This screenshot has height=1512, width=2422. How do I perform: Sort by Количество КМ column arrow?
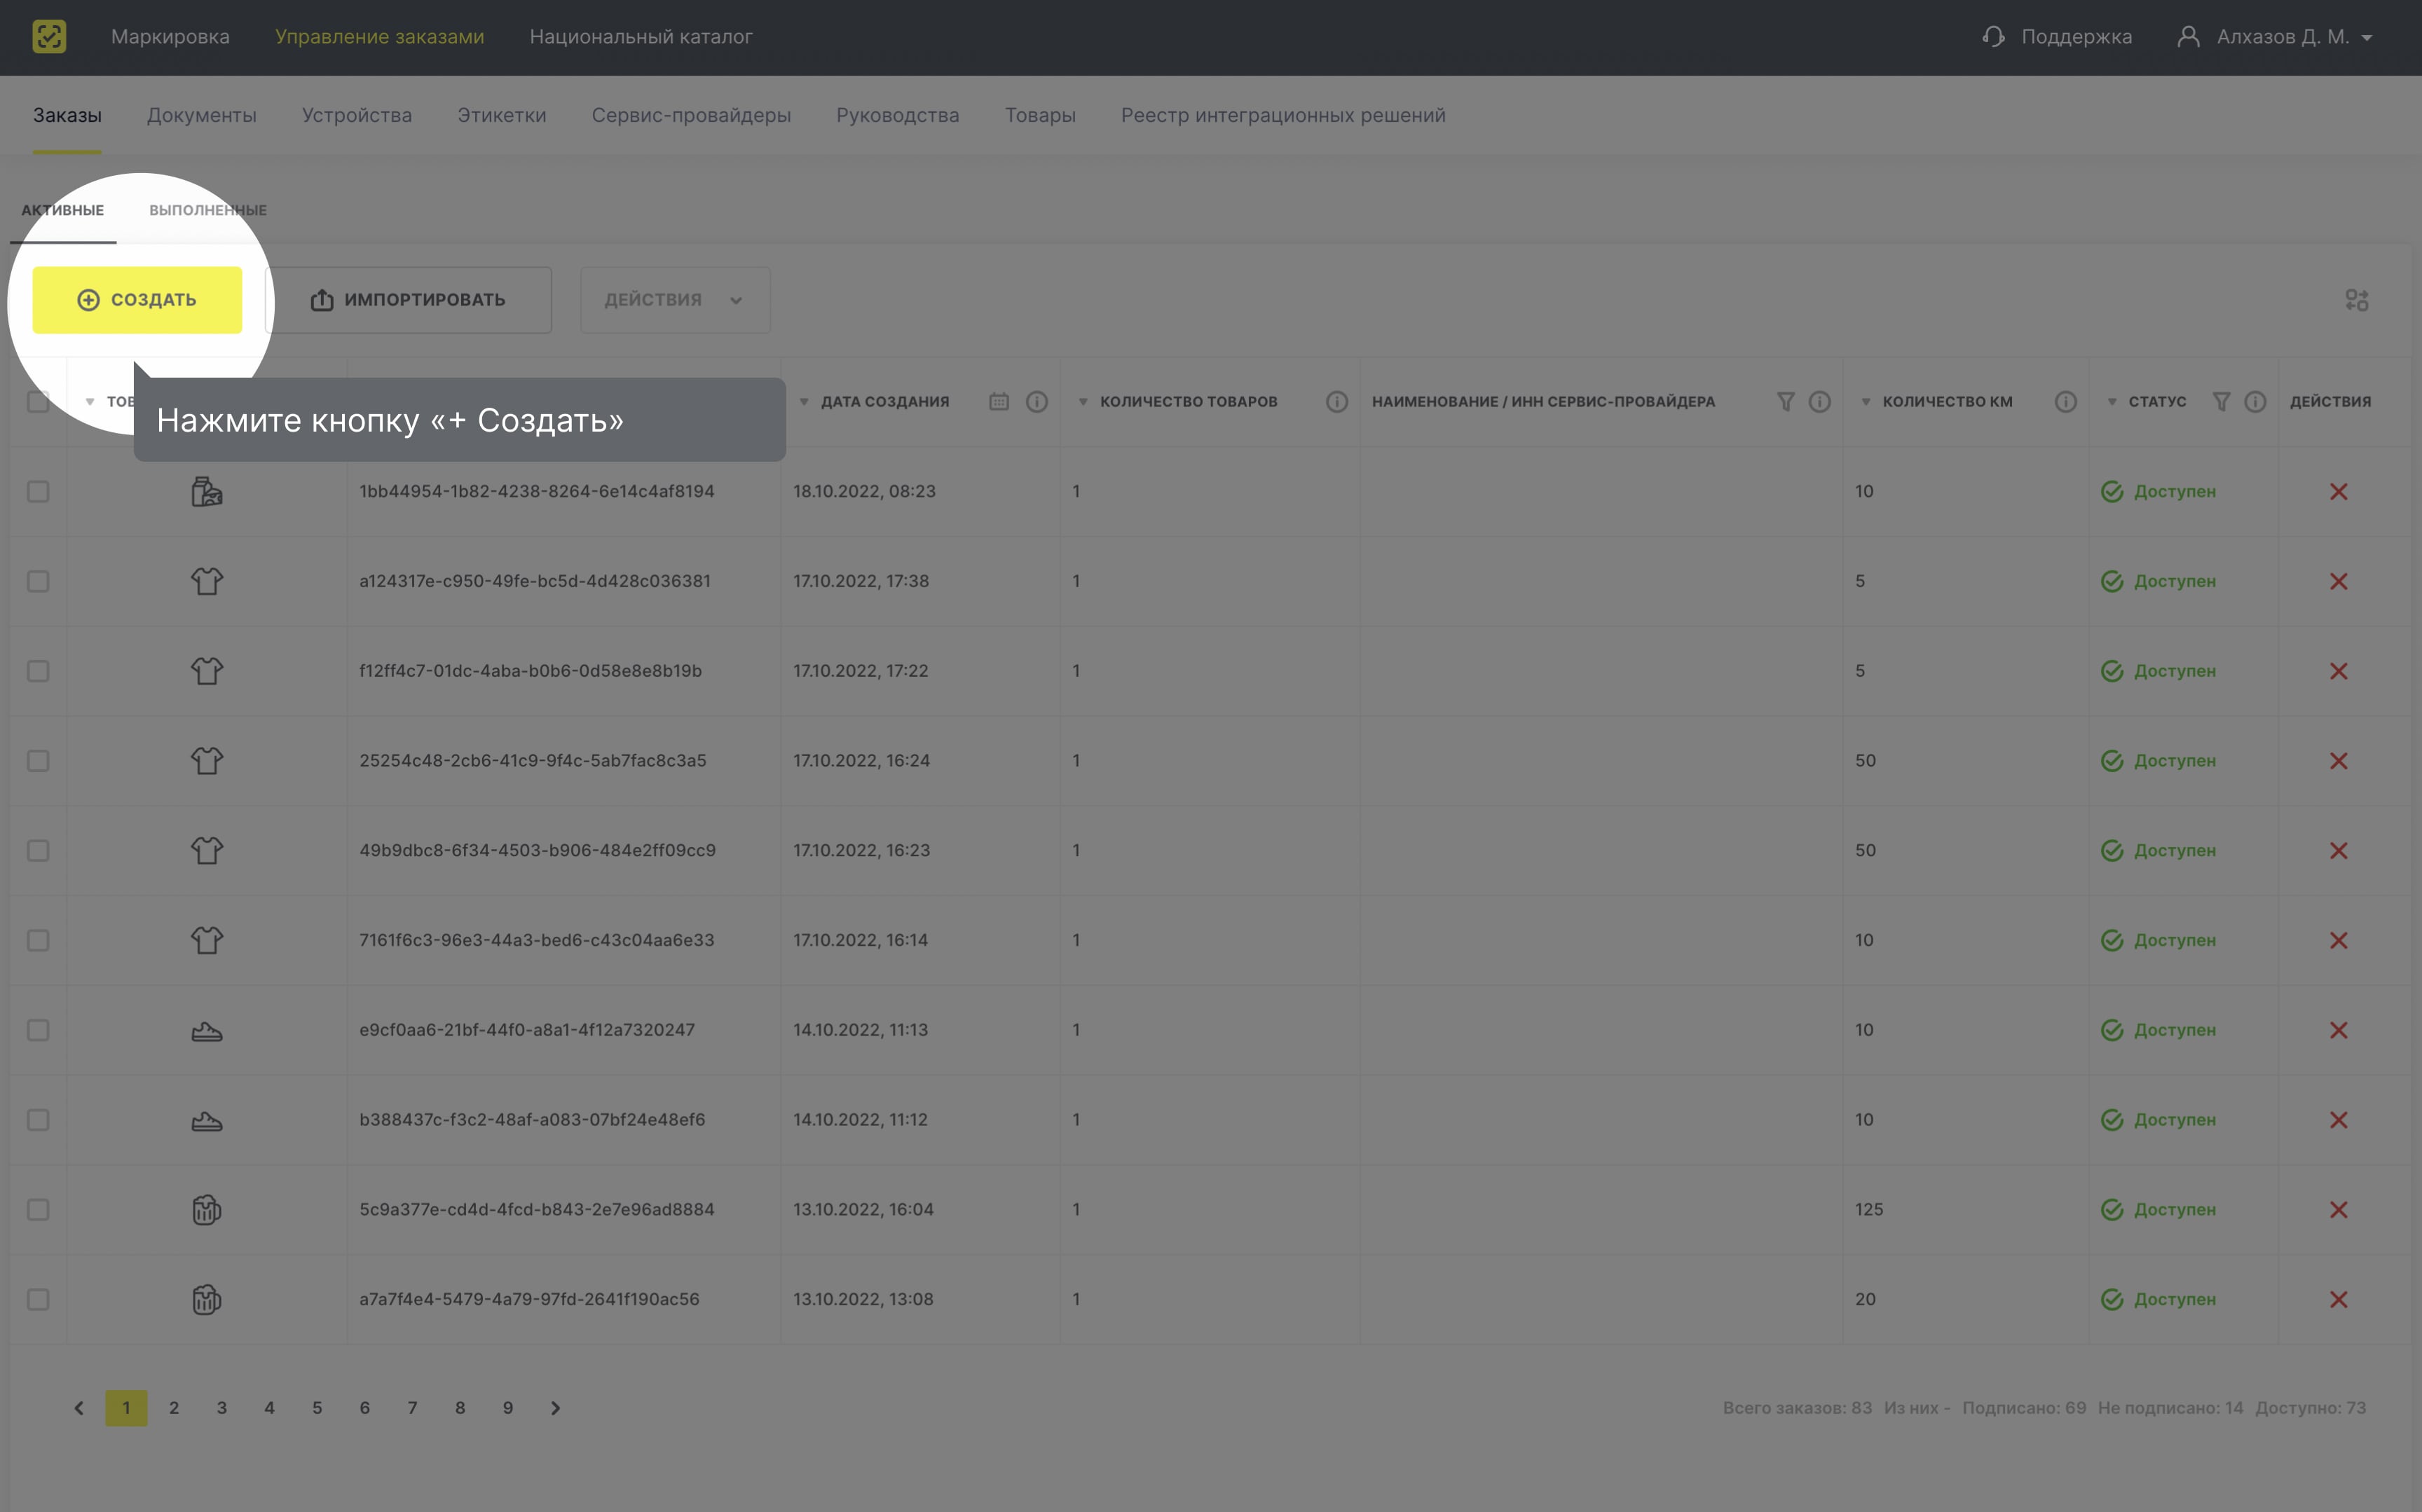[x=1866, y=402]
